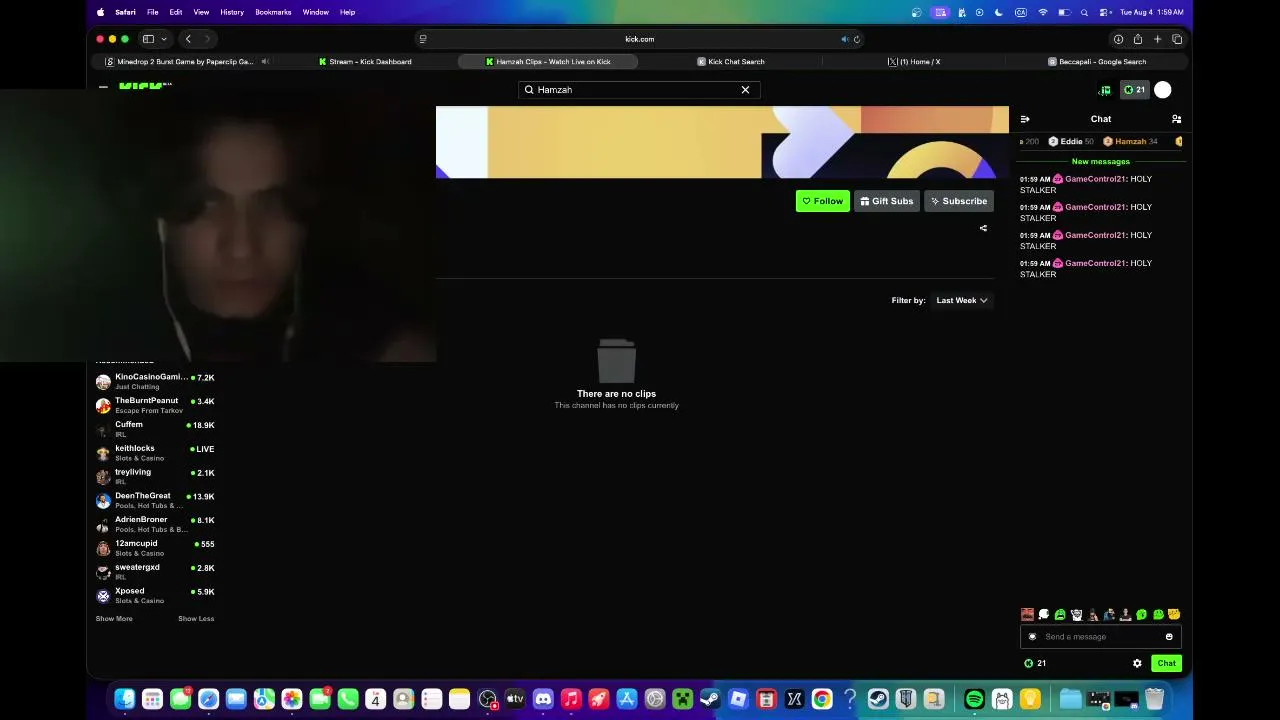The image size is (1280, 720).
Task: Open the Filter by Last Week dropdown
Action: pyautogui.click(x=962, y=300)
